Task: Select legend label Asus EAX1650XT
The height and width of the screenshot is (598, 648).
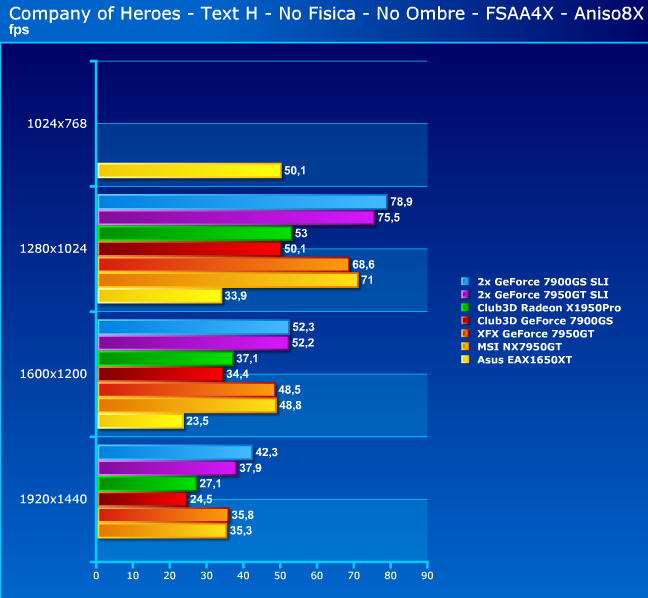Action: (524, 360)
